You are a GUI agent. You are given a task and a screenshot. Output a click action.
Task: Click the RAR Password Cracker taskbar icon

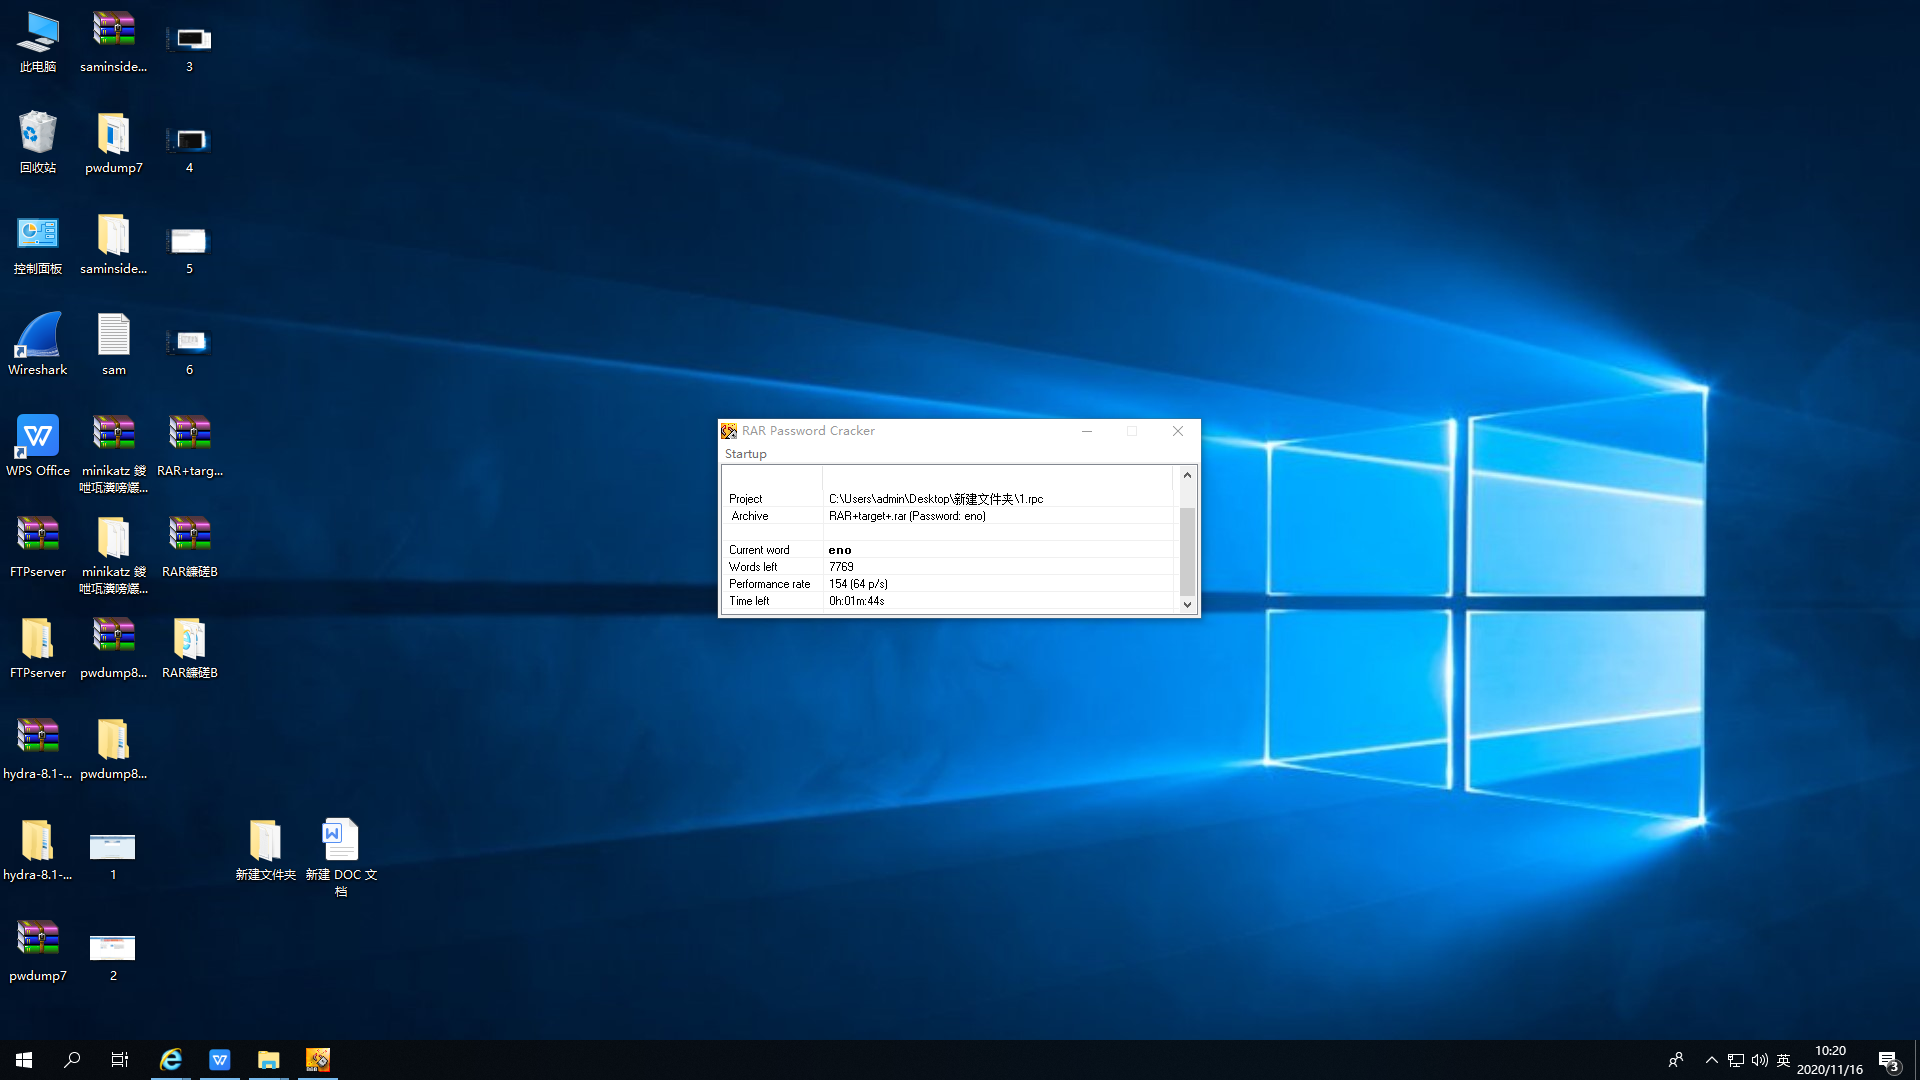tap(318, 1060)
